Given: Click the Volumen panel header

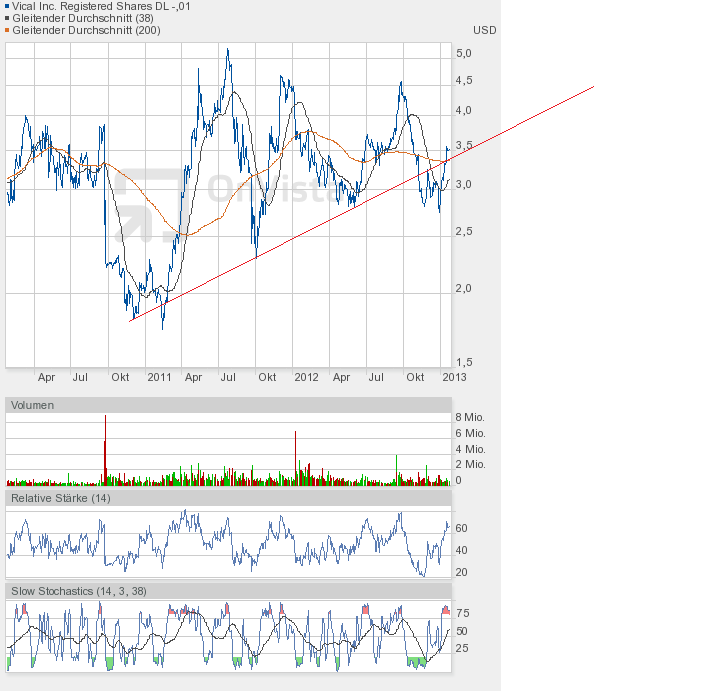Looking at the screenshot, I should tap(228, 405).
